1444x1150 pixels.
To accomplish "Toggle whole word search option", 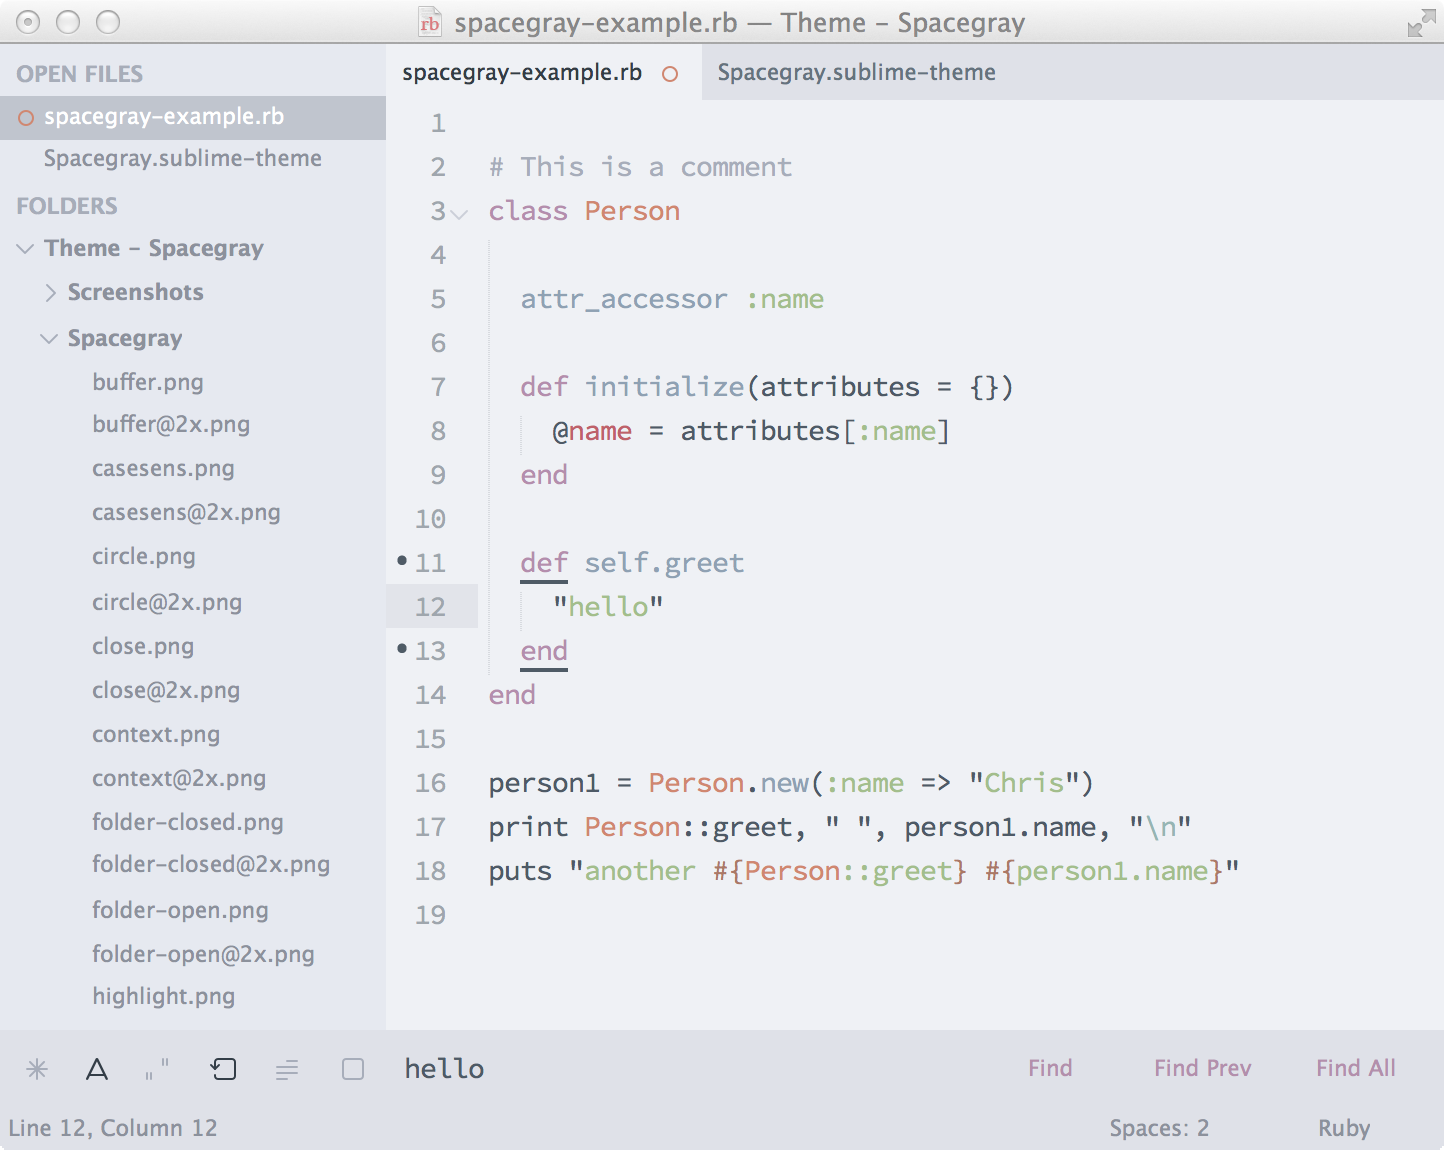I will tap(157, 1069).
